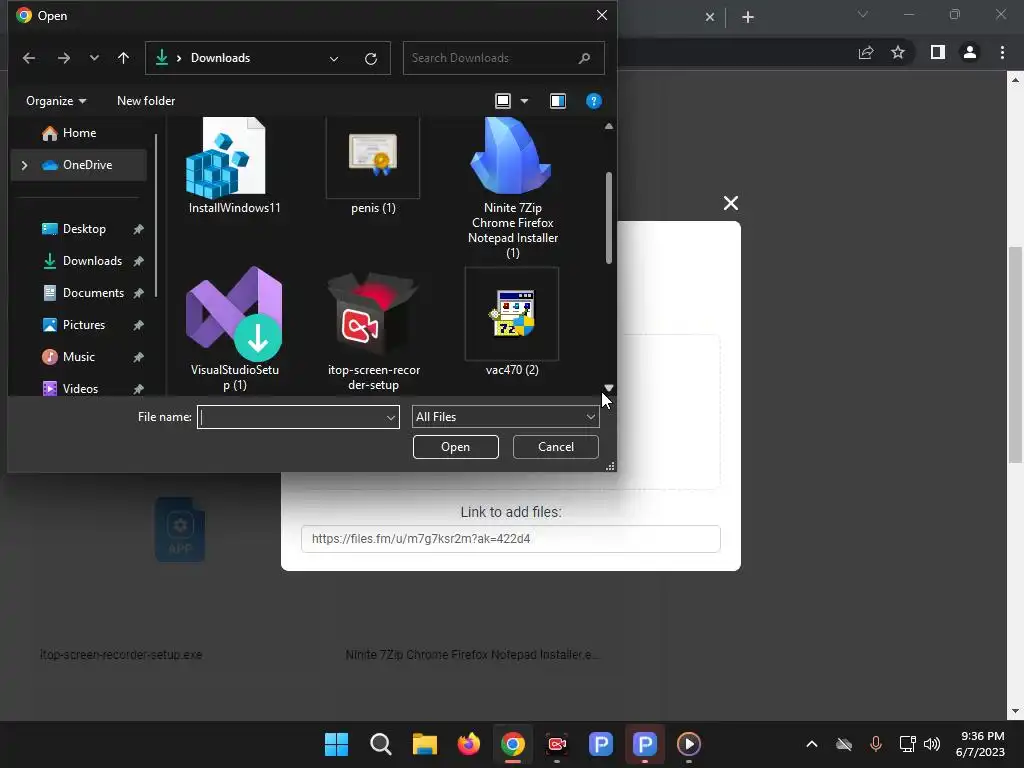Expand the address bar path history dropdown
The height and width of the screenshot is (768, 1024).
[x=334, y=59]
